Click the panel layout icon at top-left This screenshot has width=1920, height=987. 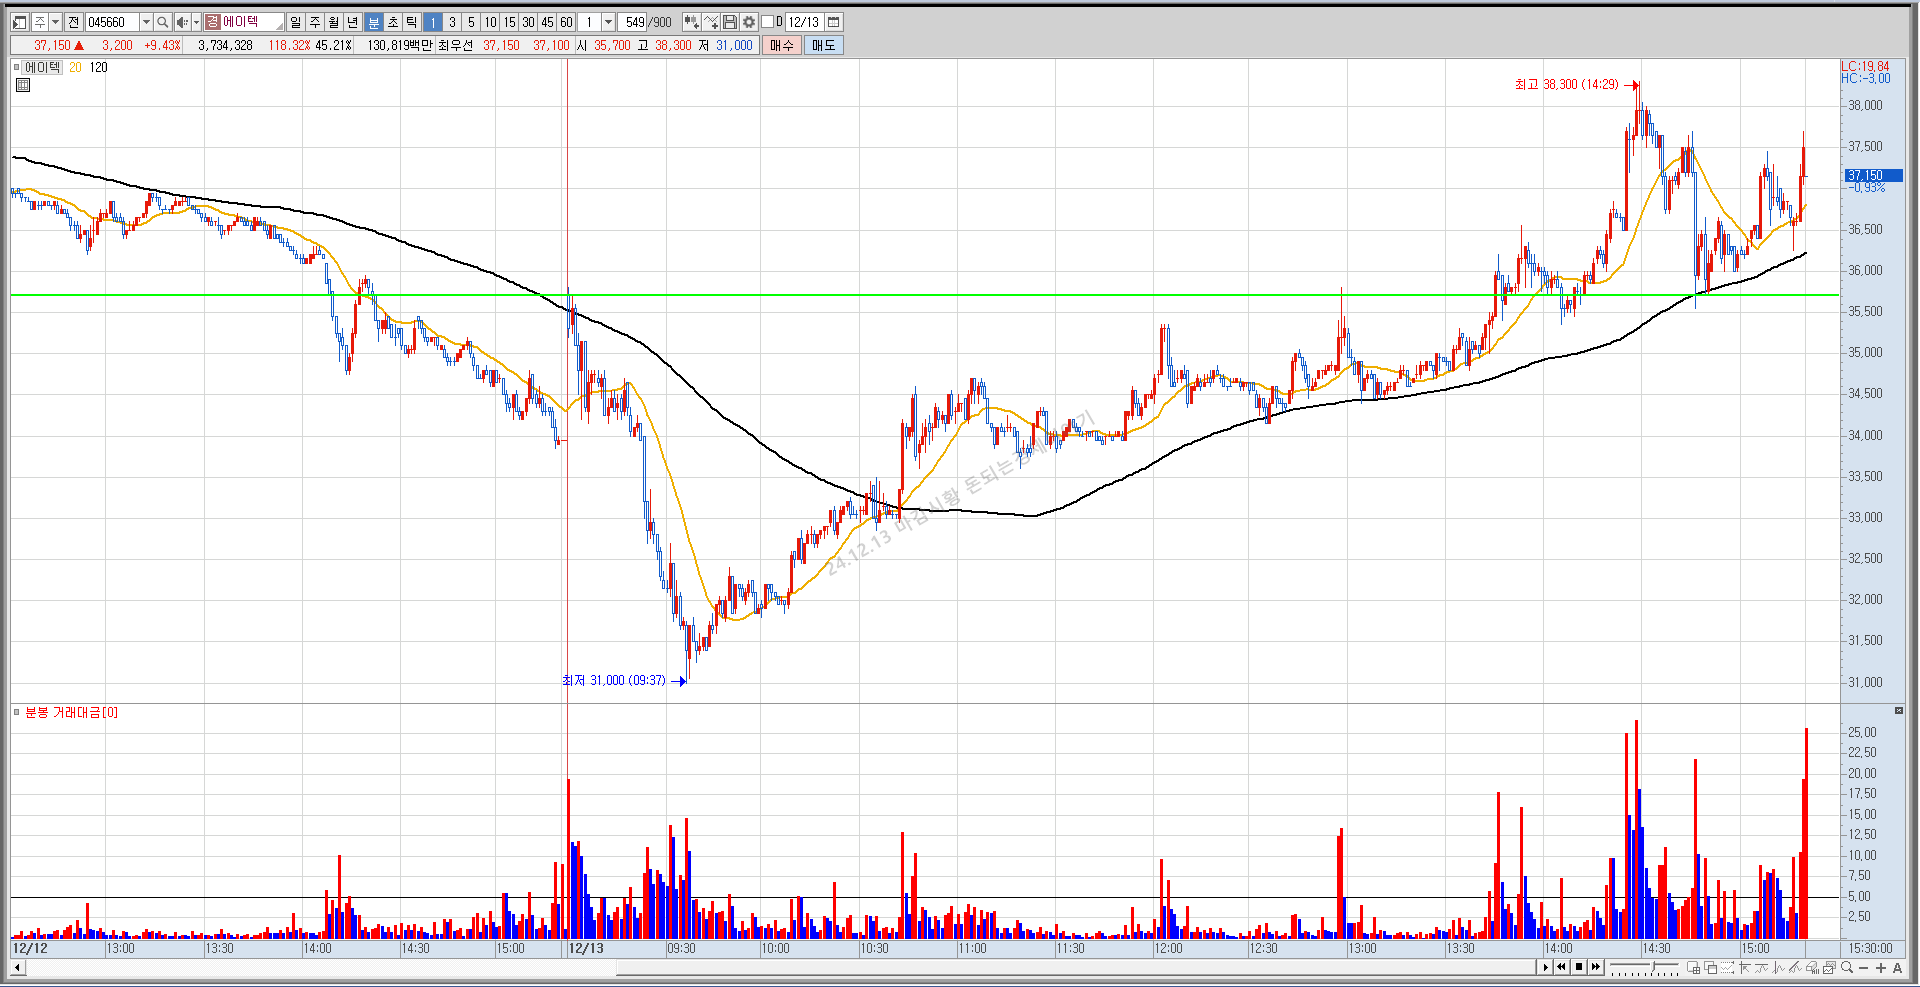[19, 22]
